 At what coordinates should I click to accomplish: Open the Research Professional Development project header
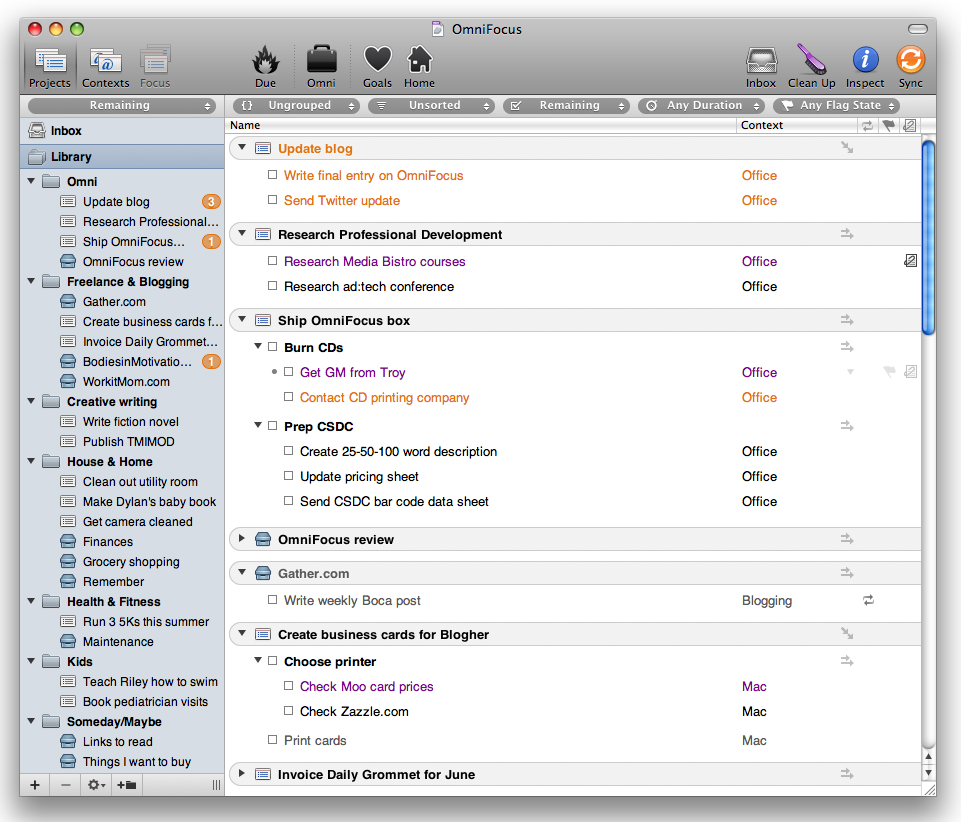coord(575,234)
